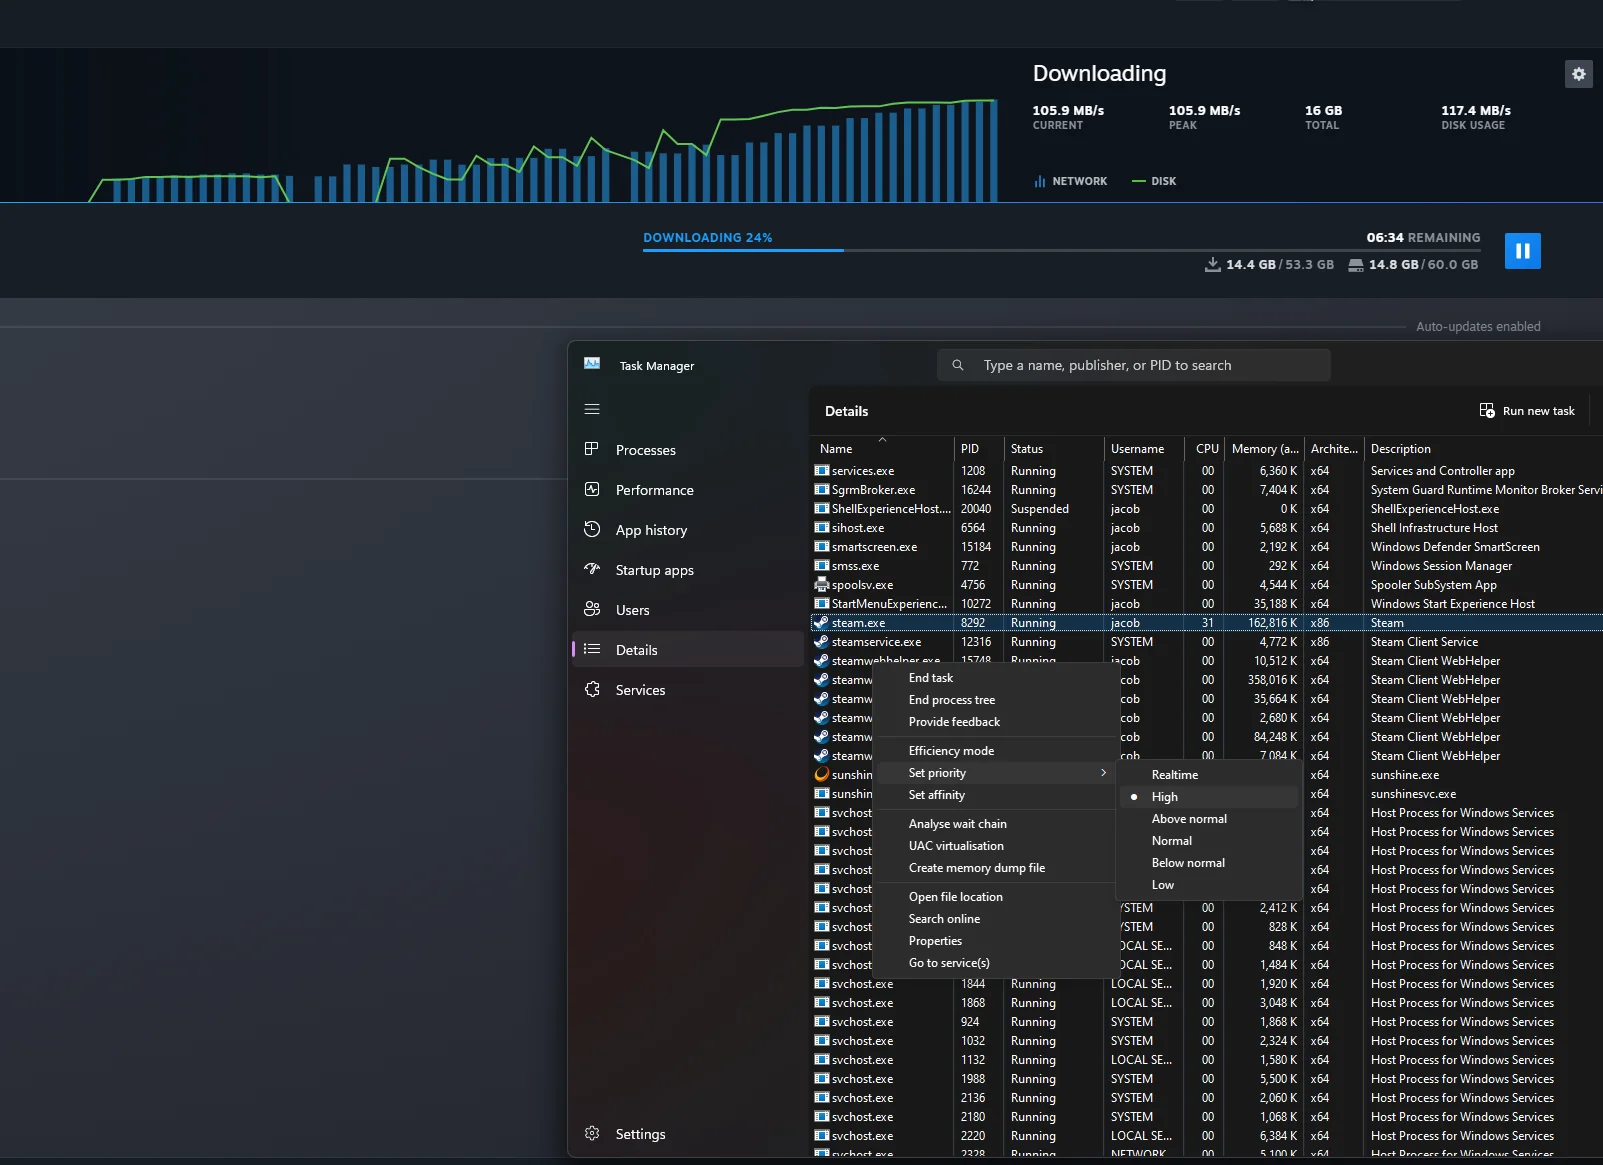Viewport: 1603px width, 1165px height.
Task: Open the Performance page in Task Manager
Action: [x=688, y=490]
